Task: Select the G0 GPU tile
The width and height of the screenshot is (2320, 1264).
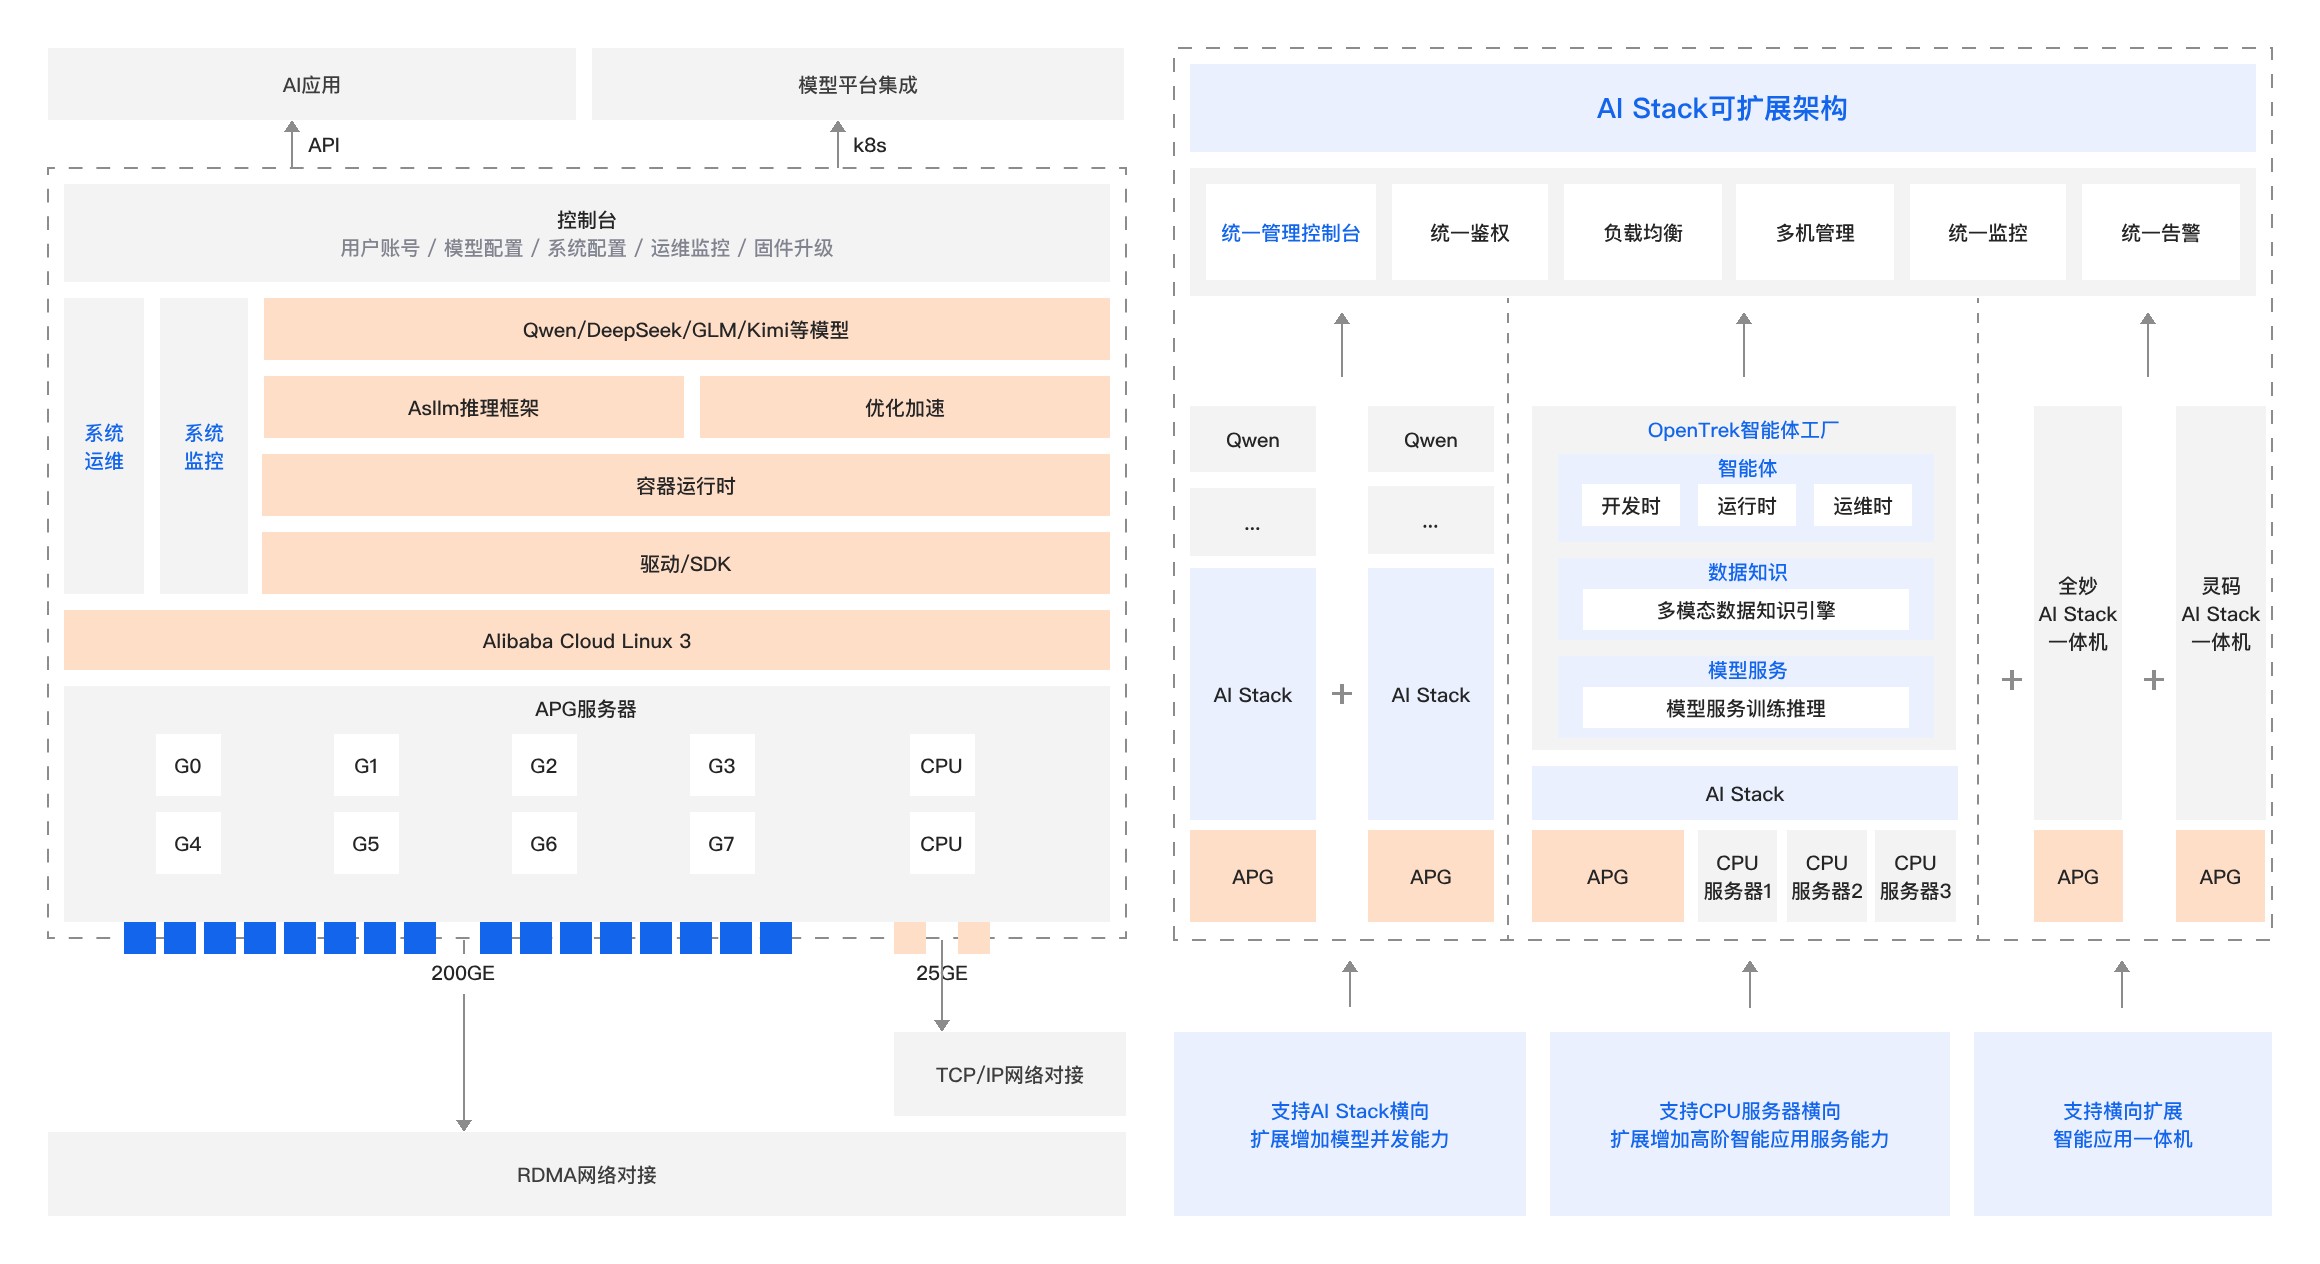Action: click(x=188, y=765)
